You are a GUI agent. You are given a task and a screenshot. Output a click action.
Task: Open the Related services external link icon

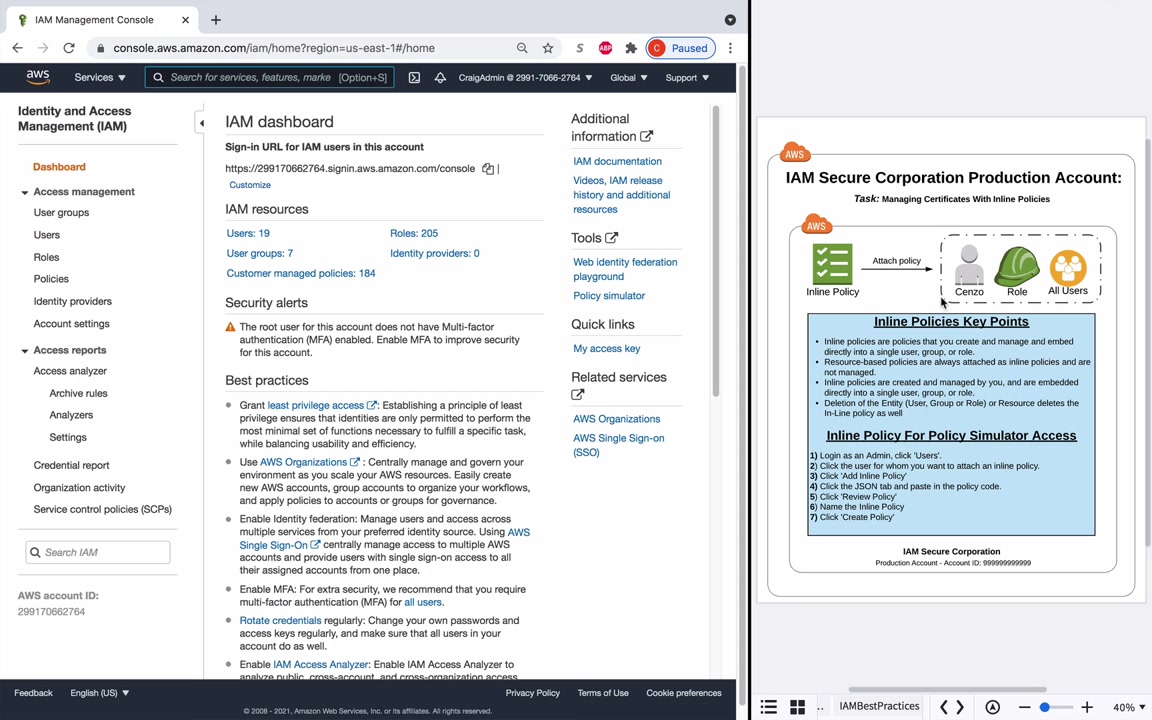click(577, 395)
